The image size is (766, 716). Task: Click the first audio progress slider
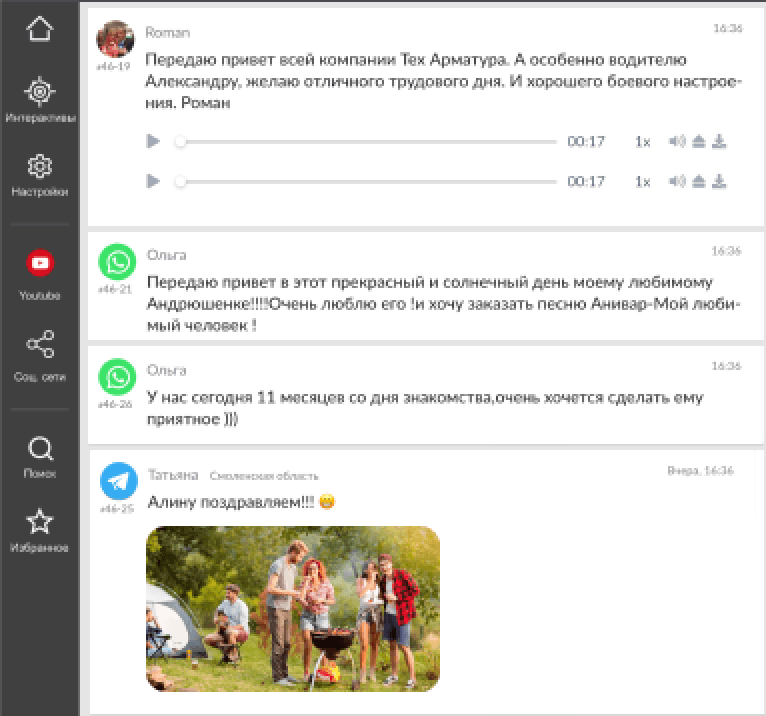366,142
